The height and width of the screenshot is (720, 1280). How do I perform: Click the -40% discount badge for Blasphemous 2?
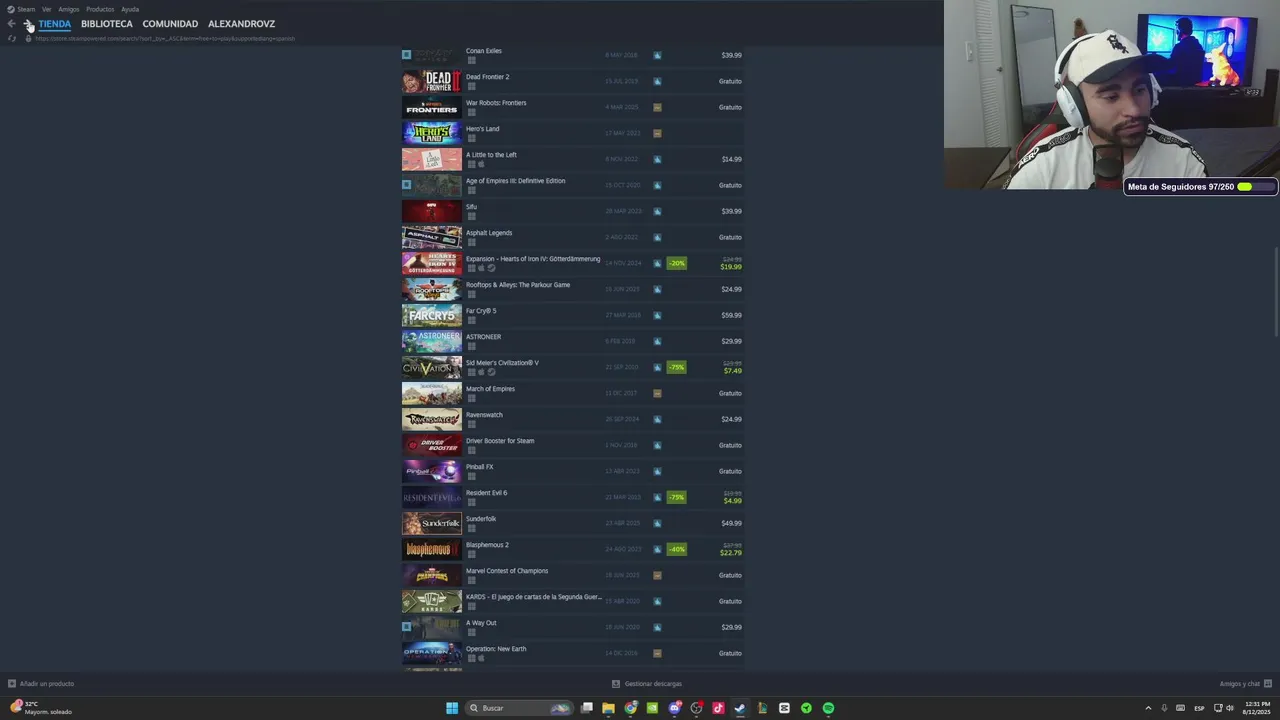click(676, 549)
